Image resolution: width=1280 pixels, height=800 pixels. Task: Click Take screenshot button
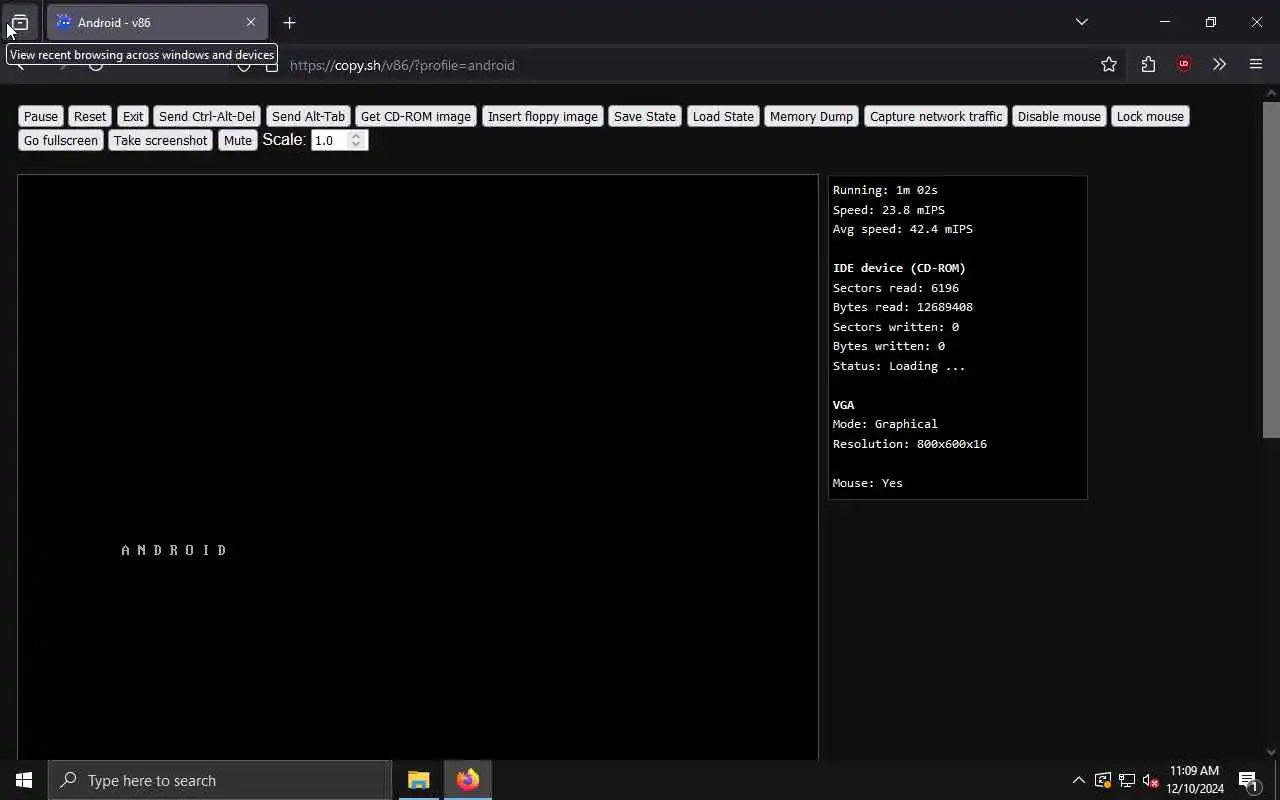[161, 140]
